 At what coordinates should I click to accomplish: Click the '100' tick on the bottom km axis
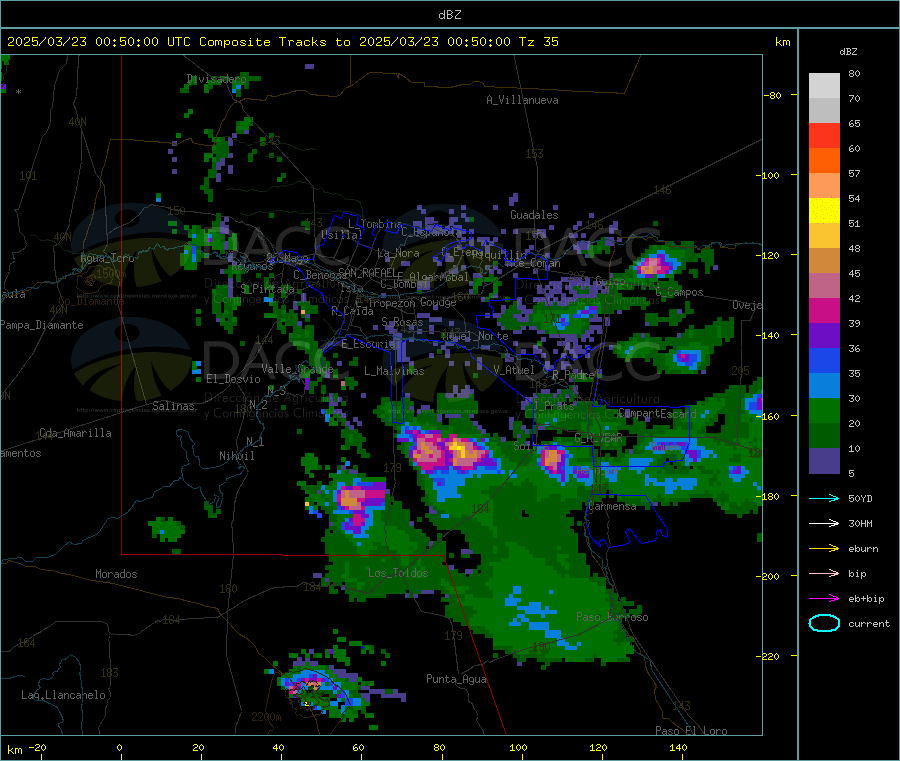pos(518,747)
